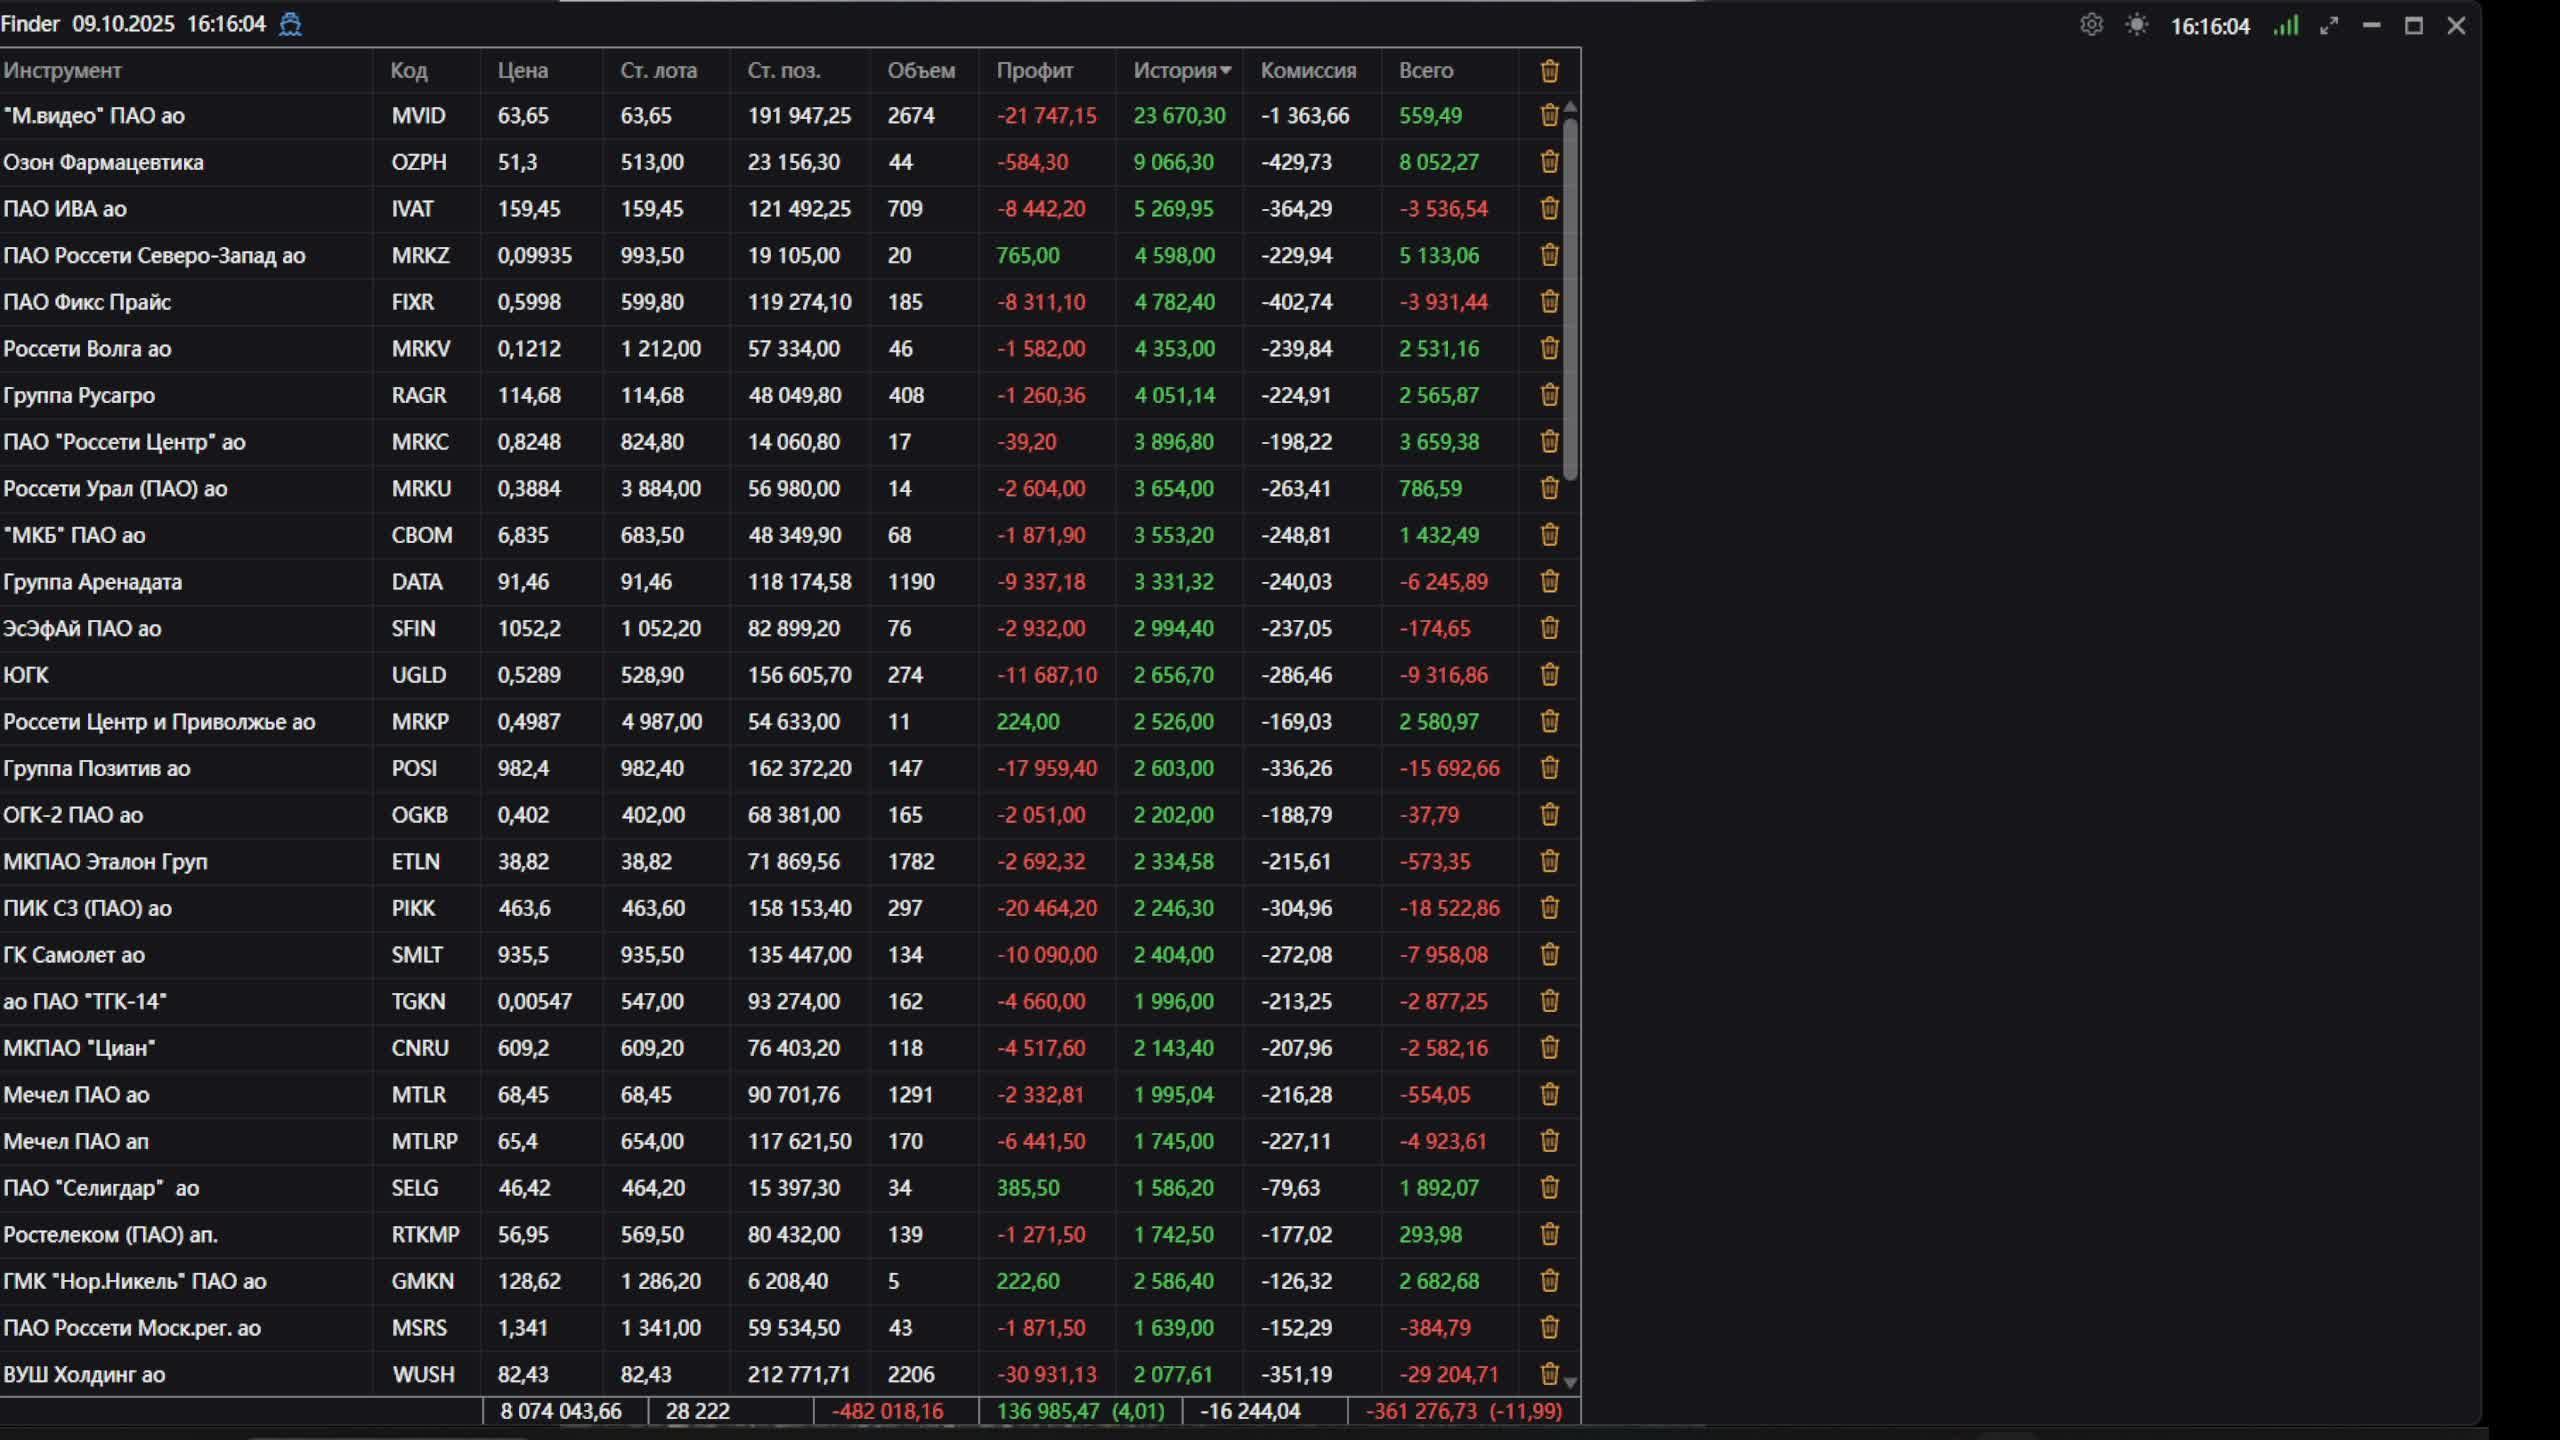Click the green connection signal indicator

point(2286,25)
